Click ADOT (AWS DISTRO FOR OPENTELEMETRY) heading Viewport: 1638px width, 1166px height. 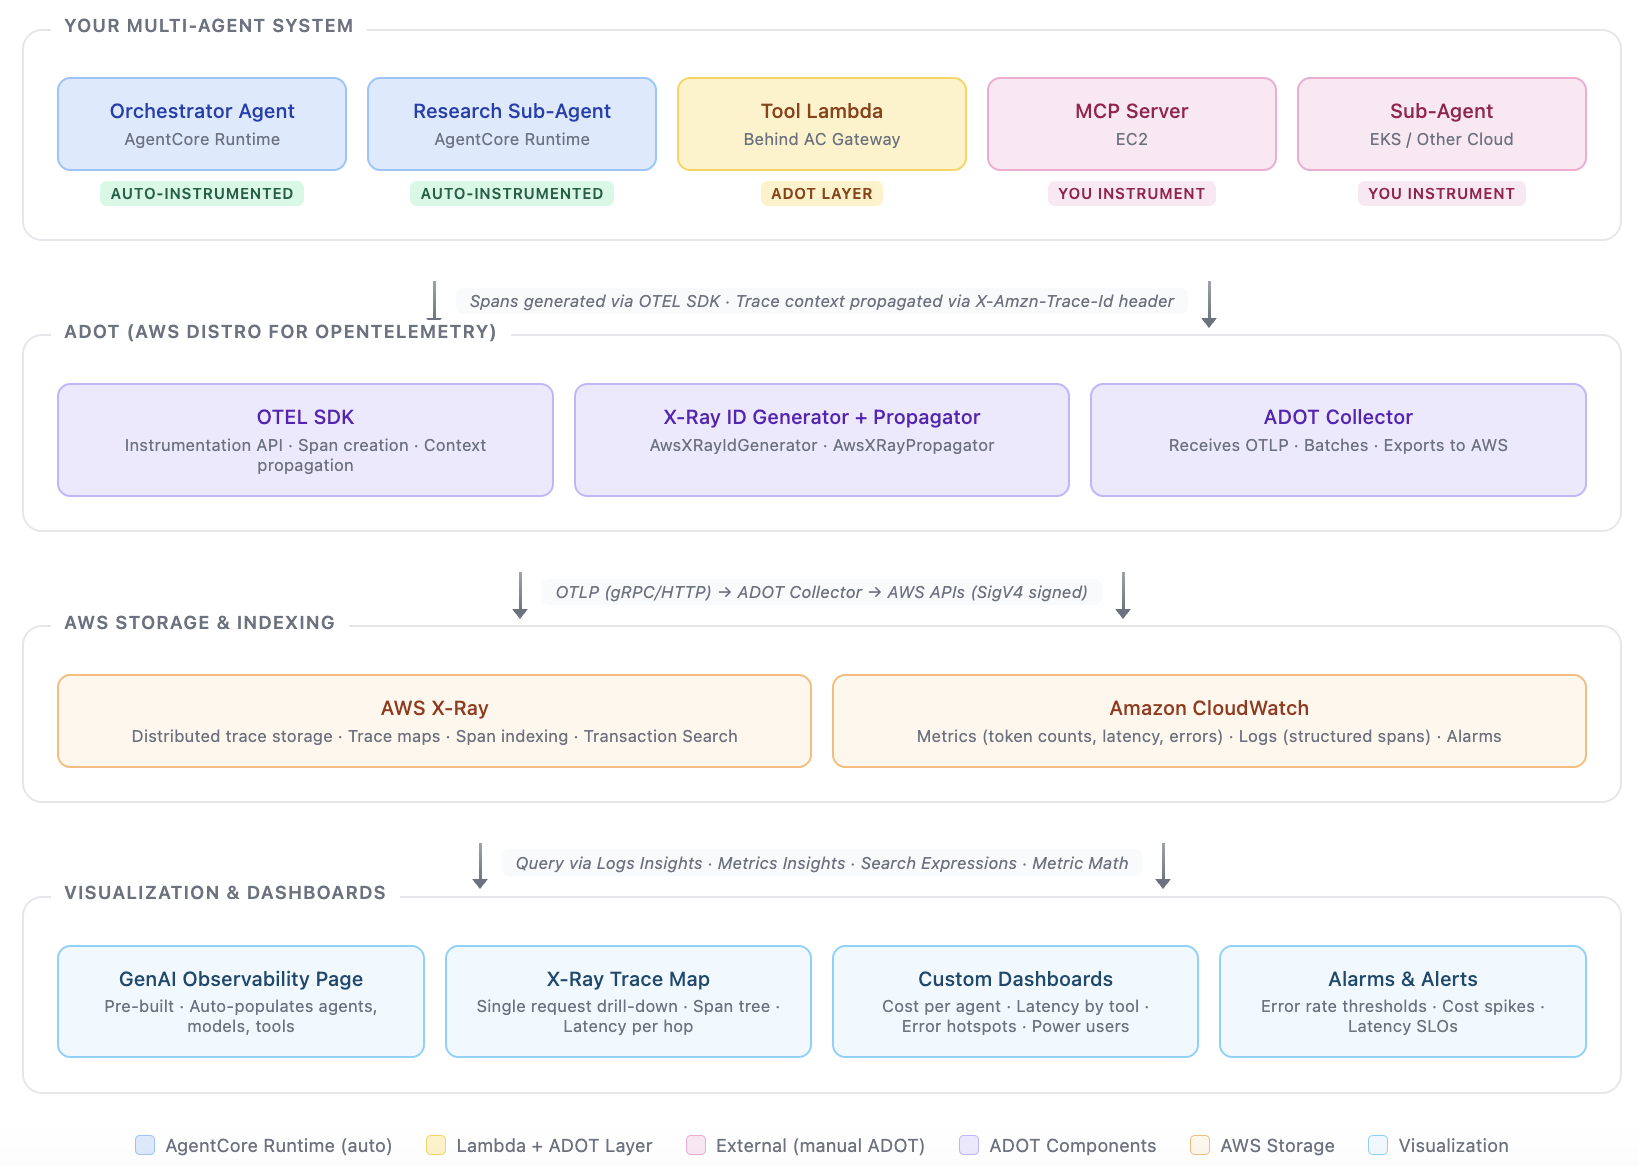281,332
